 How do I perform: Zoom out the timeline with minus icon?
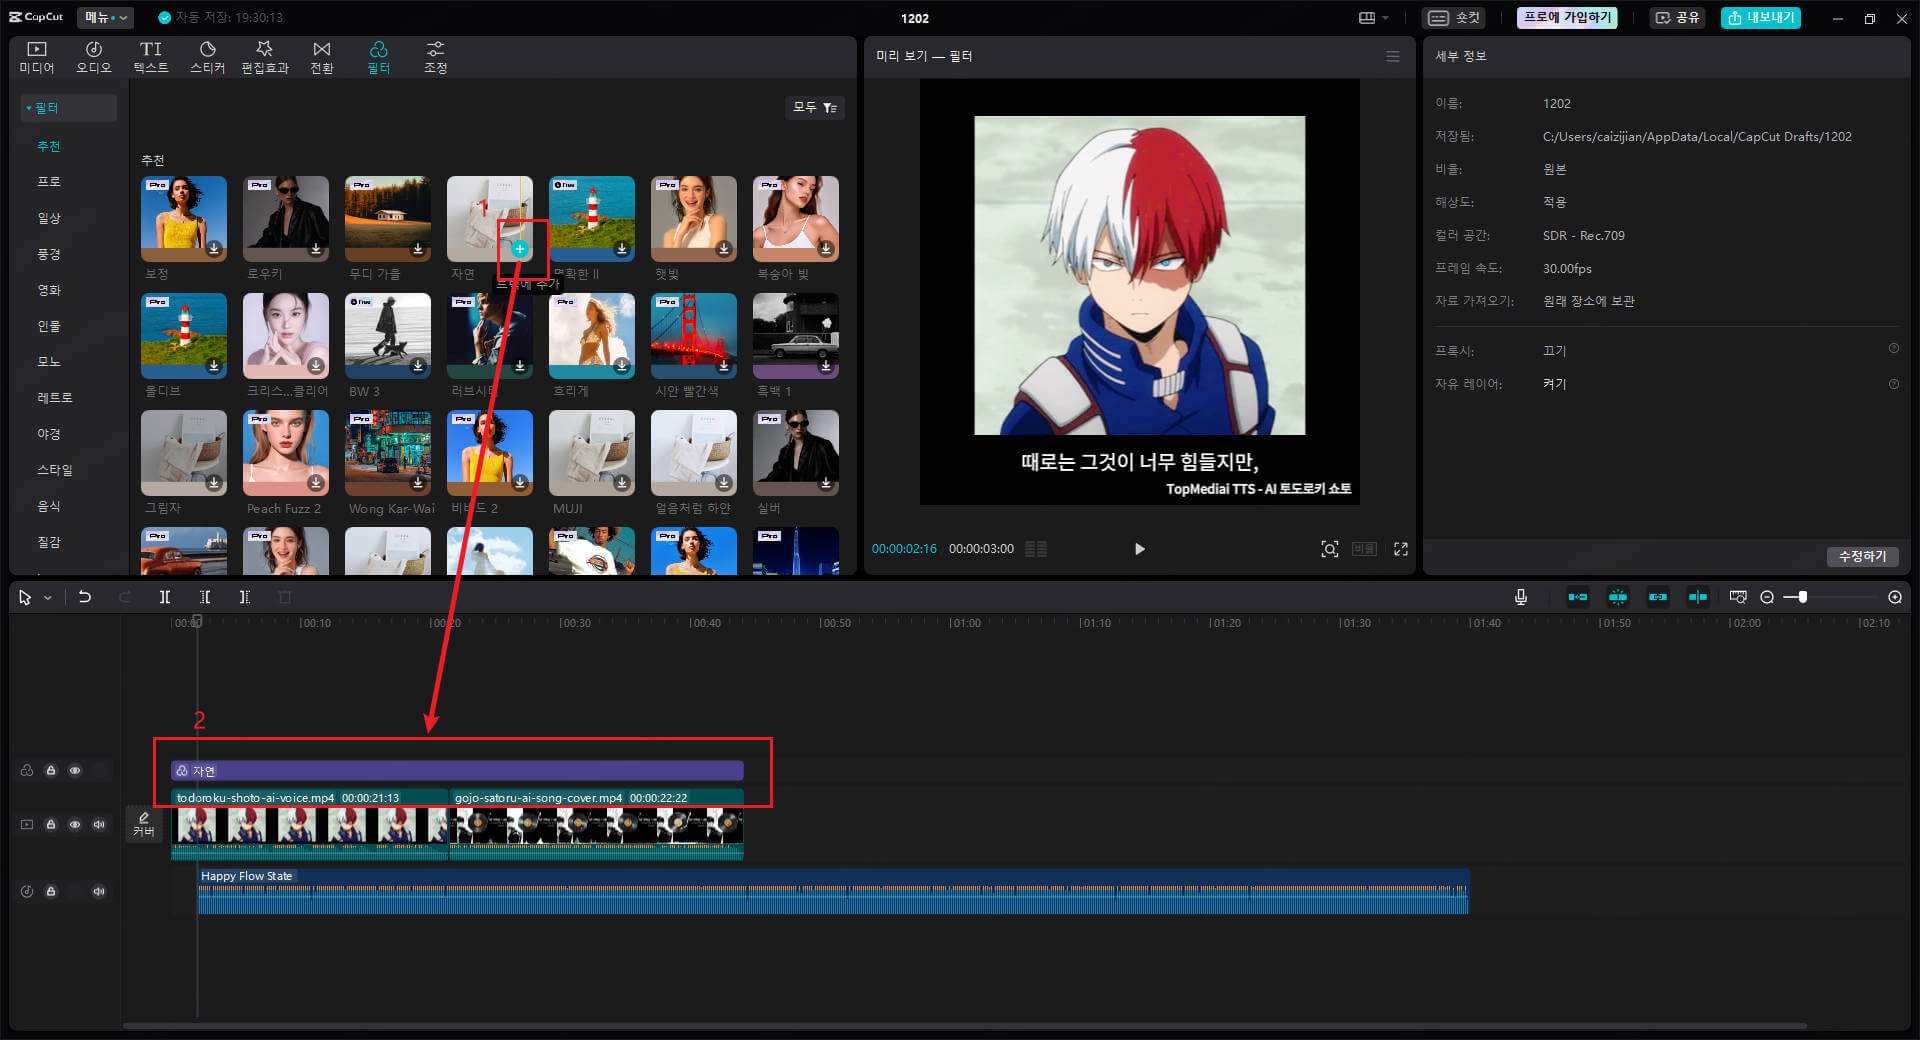1767,597
